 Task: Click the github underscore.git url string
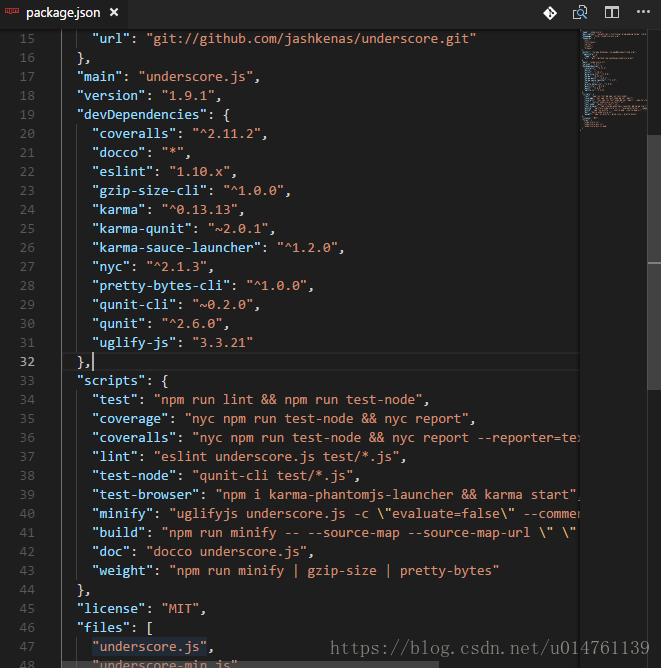311,39
